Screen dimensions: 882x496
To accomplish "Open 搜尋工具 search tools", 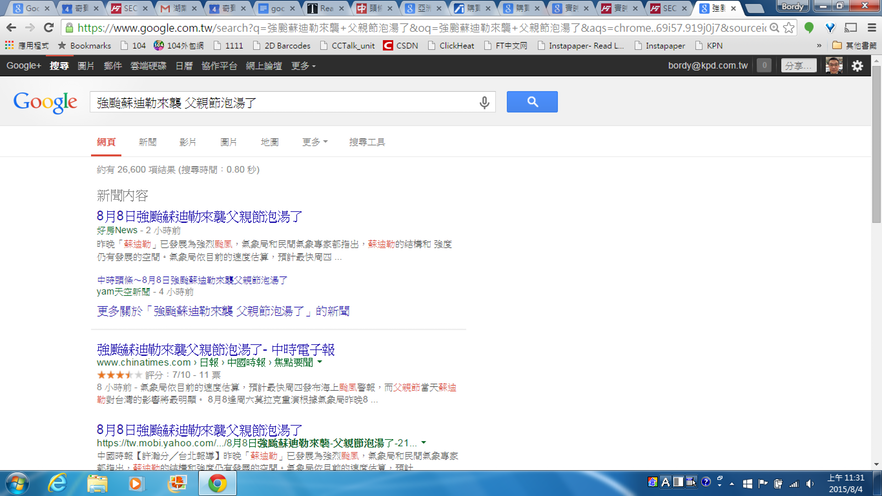I will (367, 142).
